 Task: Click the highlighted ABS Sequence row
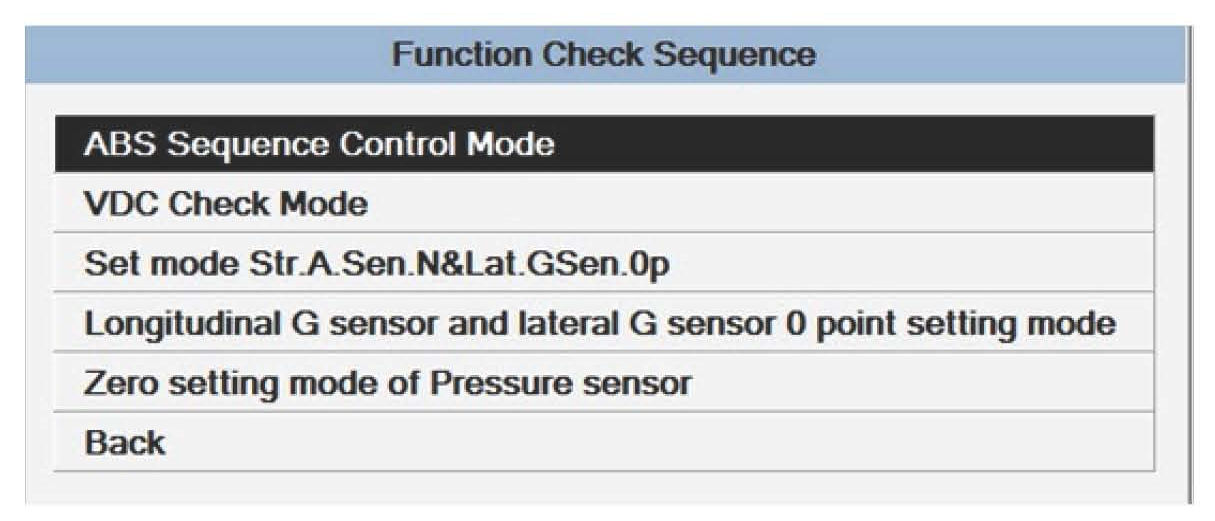[604, 144]
